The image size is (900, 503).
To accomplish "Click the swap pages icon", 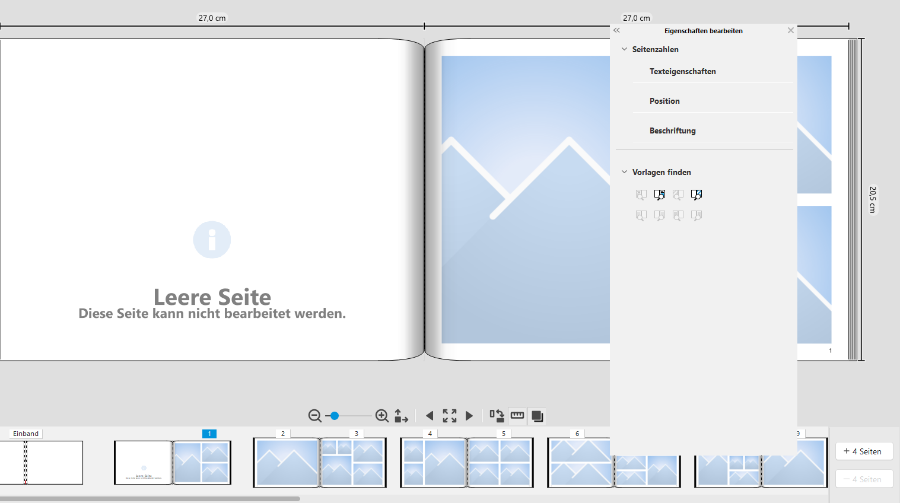I will click(497, 415).
